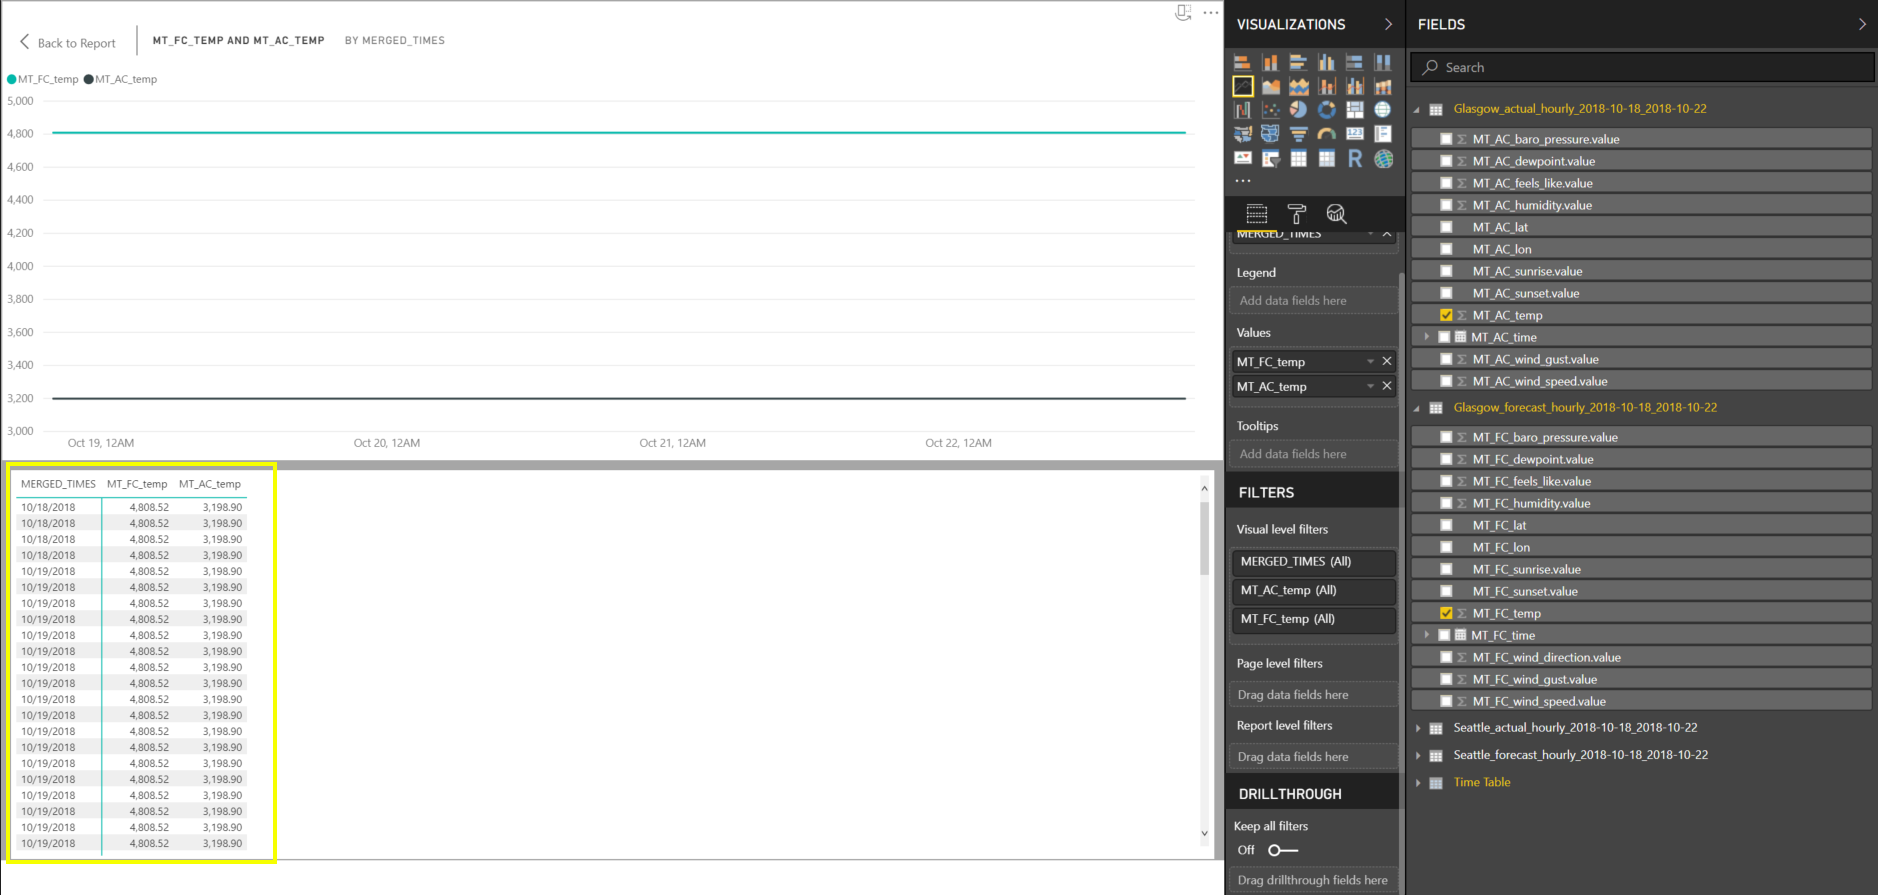Open the Analytics magnifier tab
Image resolution: width=1878 pixels, height=895 pixels.
(1336, 214)
